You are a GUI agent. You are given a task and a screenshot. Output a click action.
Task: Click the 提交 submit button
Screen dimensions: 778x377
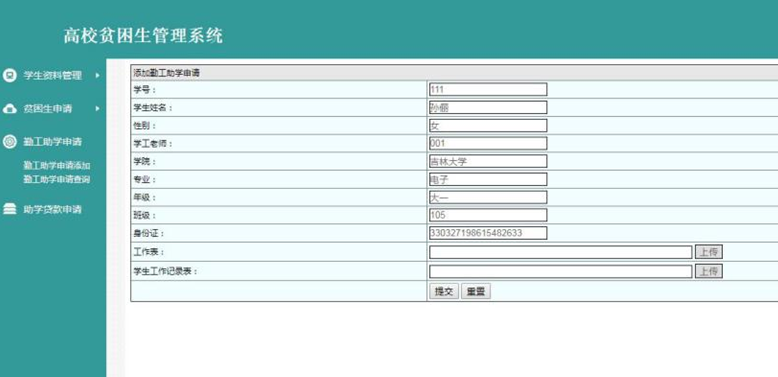coord(444,292)
